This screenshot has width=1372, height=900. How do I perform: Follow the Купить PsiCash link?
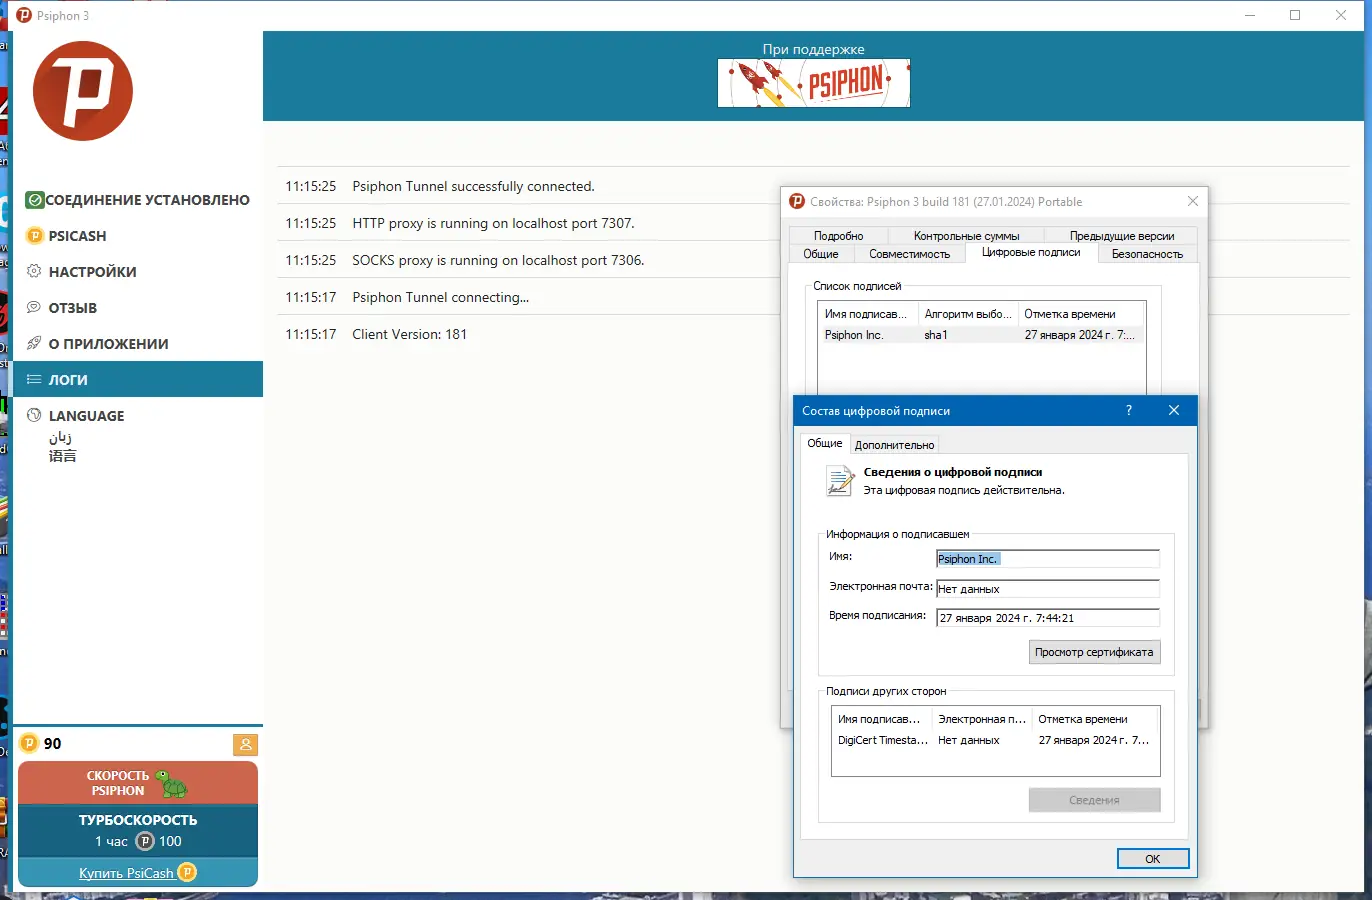126,873
